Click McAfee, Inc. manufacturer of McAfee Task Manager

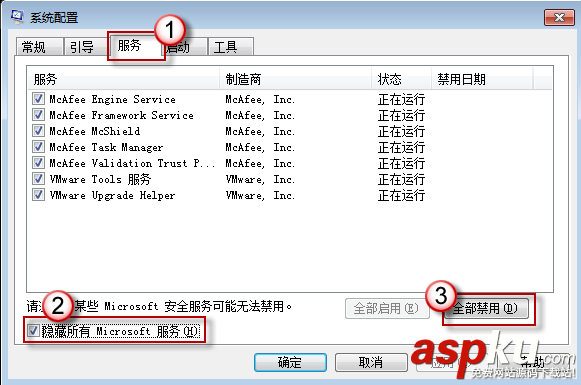pyautogui.click(x=260, y=147)
